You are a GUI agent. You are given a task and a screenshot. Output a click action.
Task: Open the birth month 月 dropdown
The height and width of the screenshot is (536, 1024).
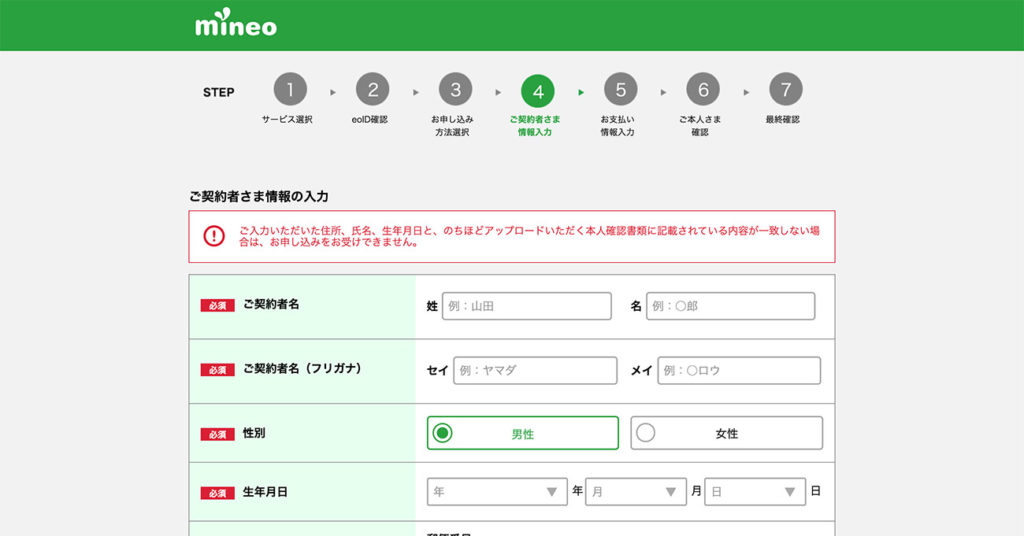click(x=635, y=492)
